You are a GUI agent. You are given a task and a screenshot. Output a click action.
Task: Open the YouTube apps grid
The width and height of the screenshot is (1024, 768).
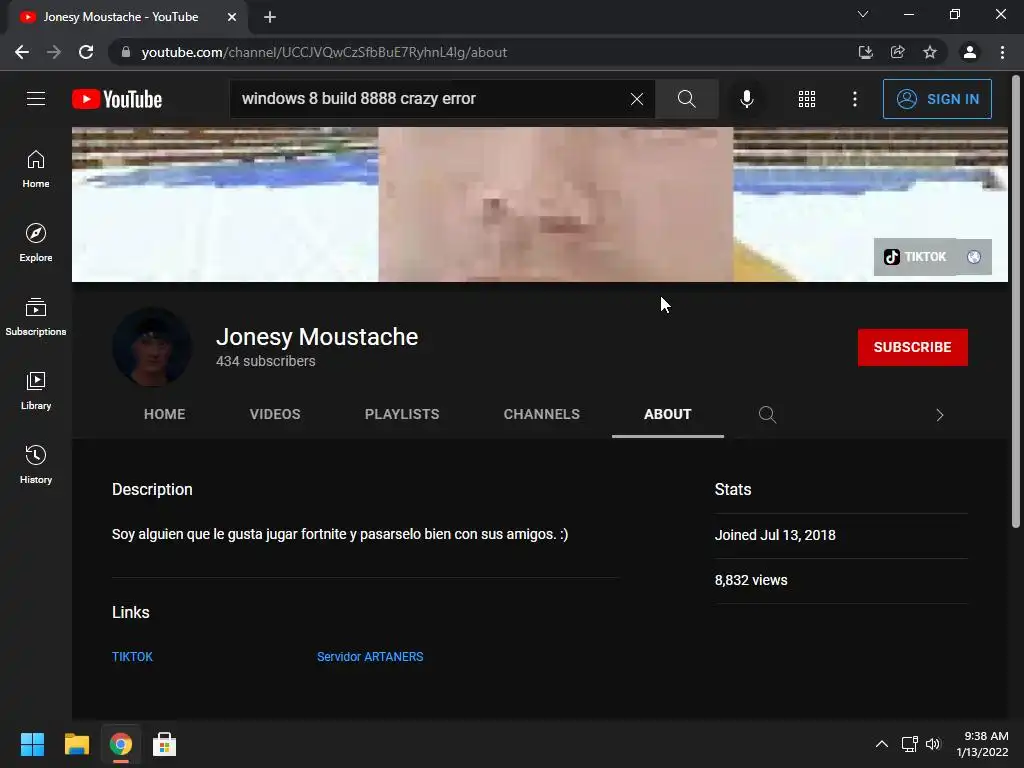point(807,99)
